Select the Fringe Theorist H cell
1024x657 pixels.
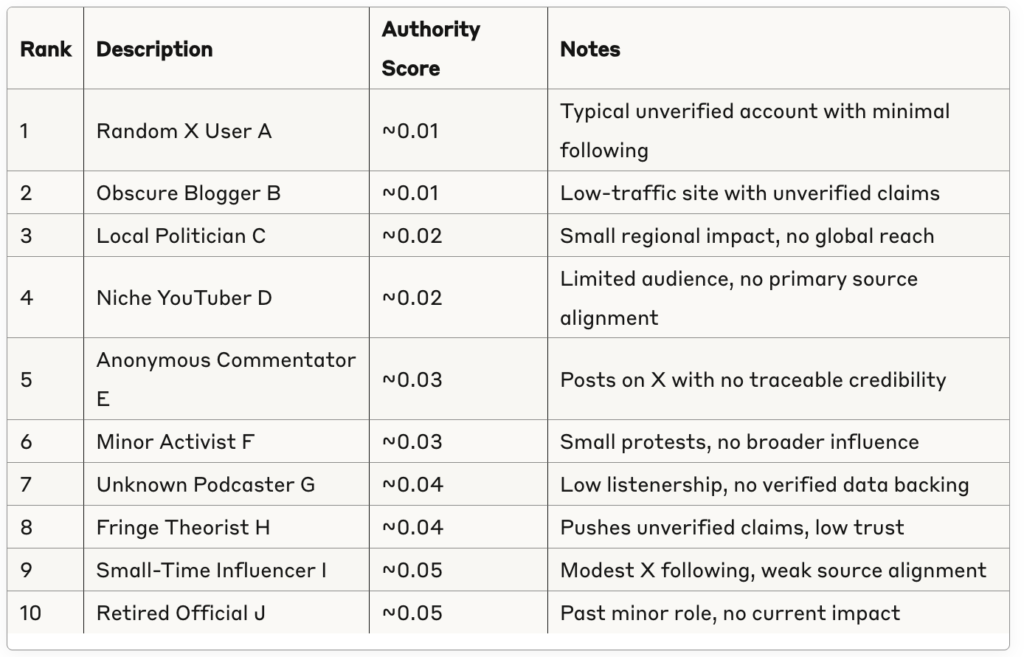coord(226,527)
